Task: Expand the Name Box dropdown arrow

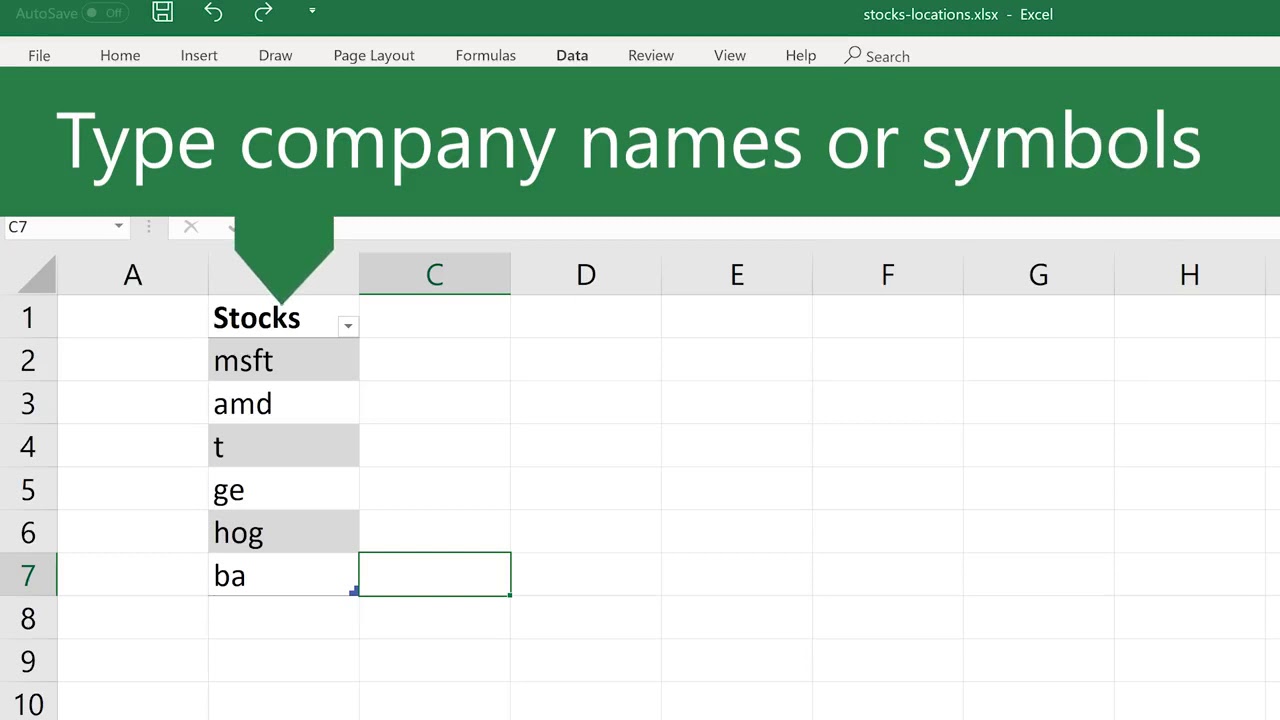Action: (x=118, y=227)
